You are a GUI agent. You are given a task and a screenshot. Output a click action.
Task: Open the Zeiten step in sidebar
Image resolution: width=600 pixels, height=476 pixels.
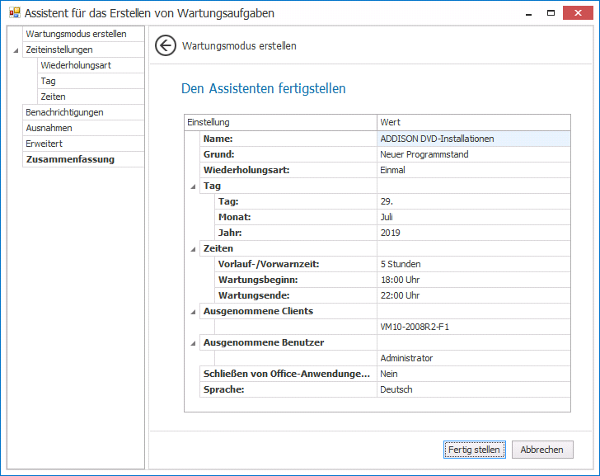click(x=91, y=96)
